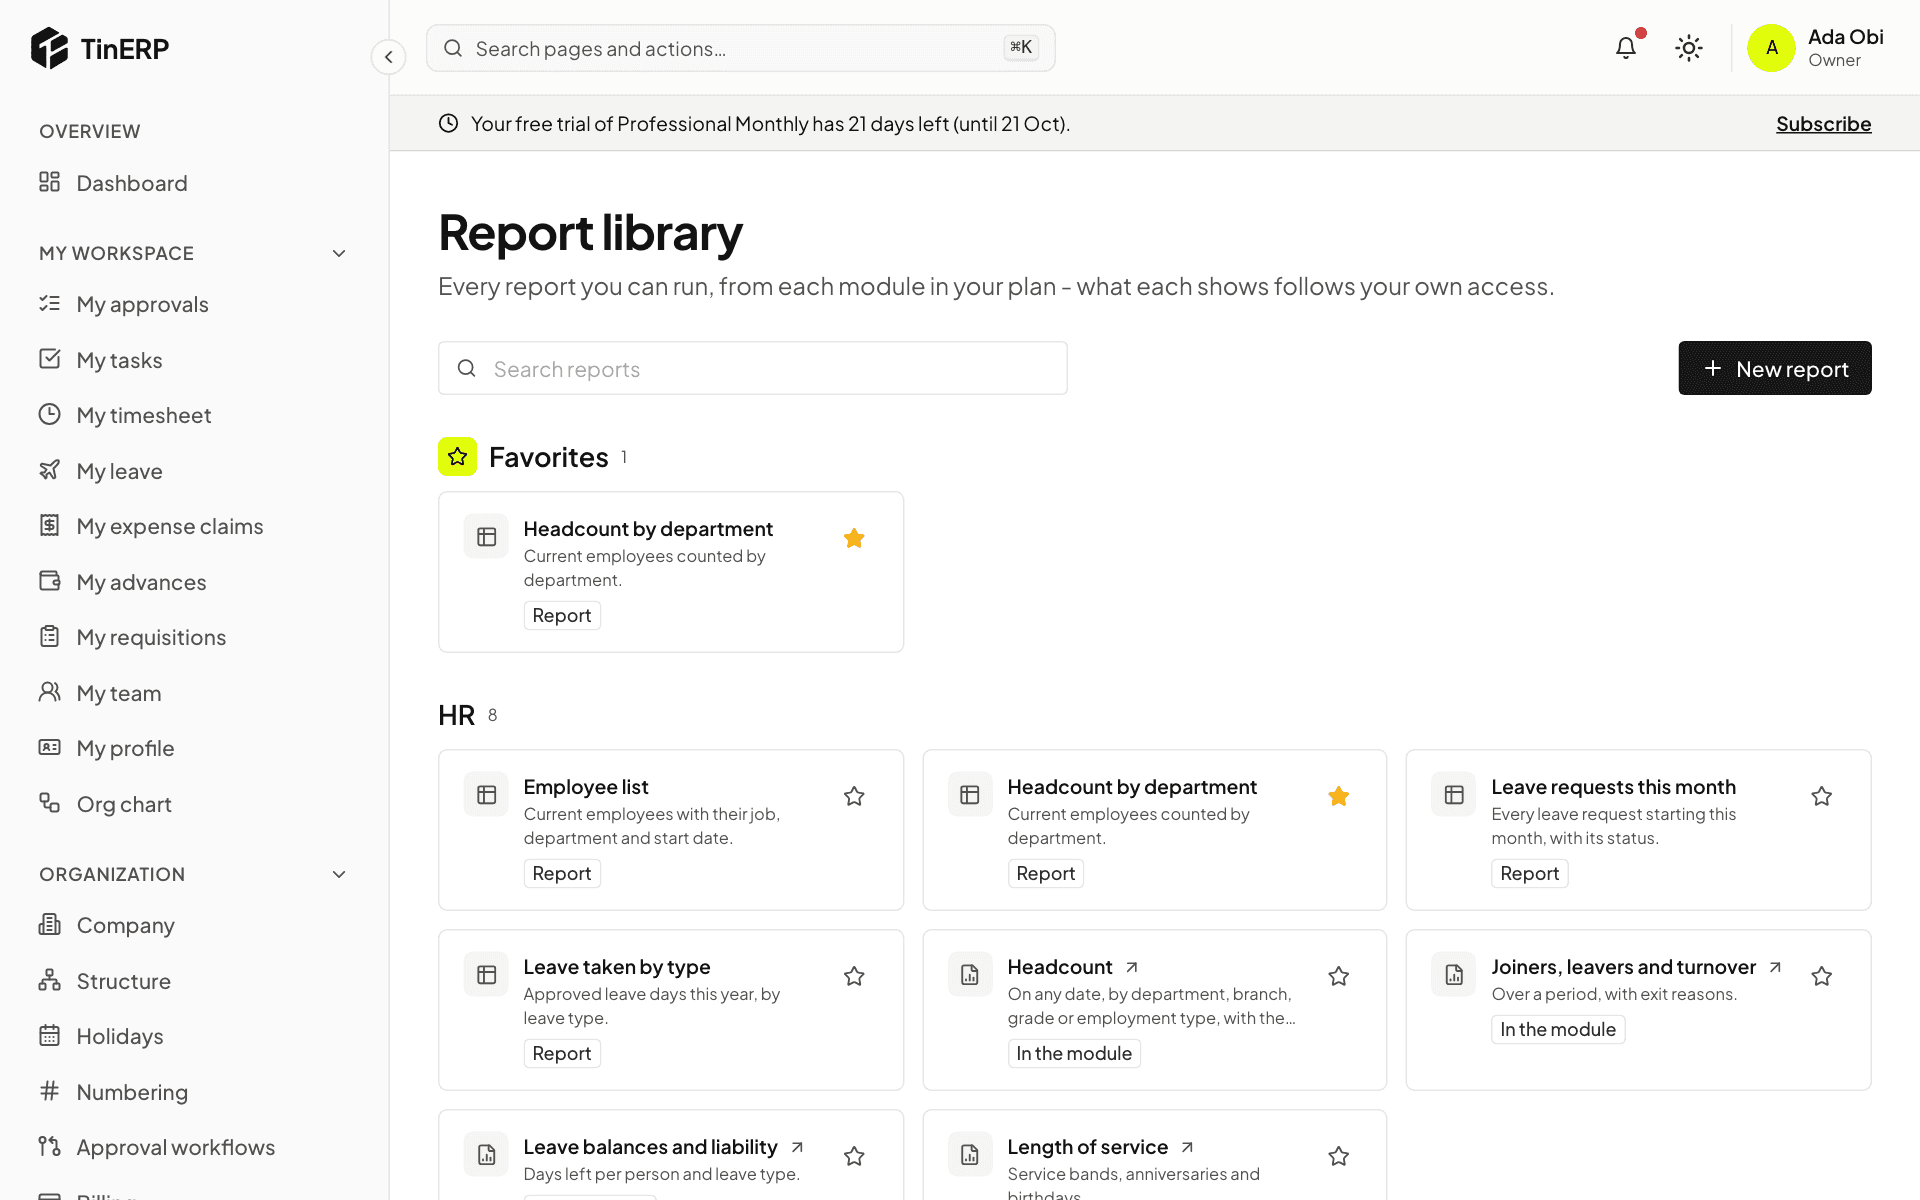The width and height of the screenshot is (1920, 1200).
Task: Unfavorite Headcount by department in Favorites
Action: (x=854, y=538)
